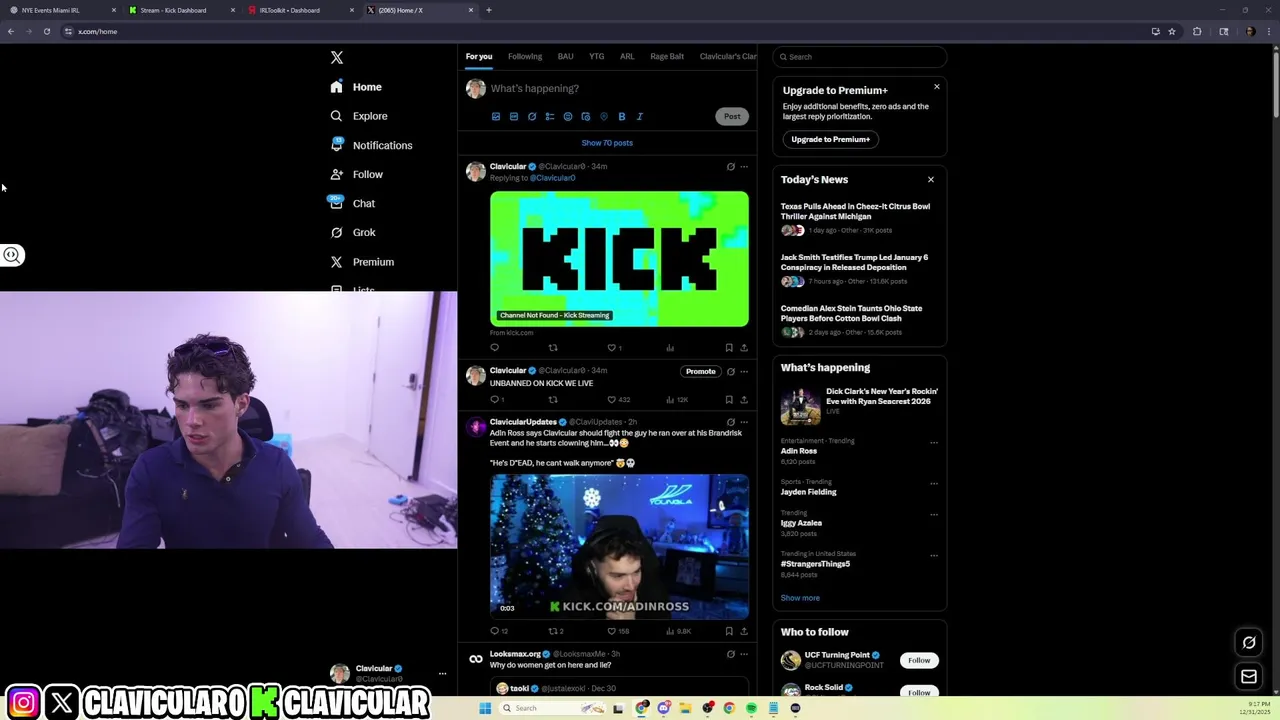Add a GIF in the composer
Image resolution: width=1280 pixels, height=720 pixels.
click(x=514, y=116)
